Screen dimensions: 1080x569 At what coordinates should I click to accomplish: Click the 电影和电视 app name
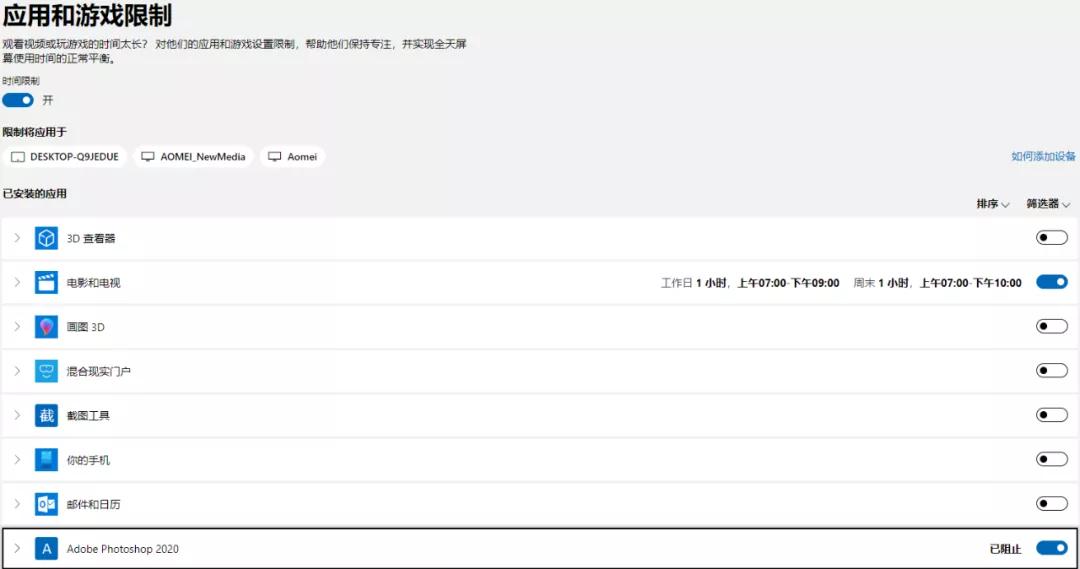93,283
